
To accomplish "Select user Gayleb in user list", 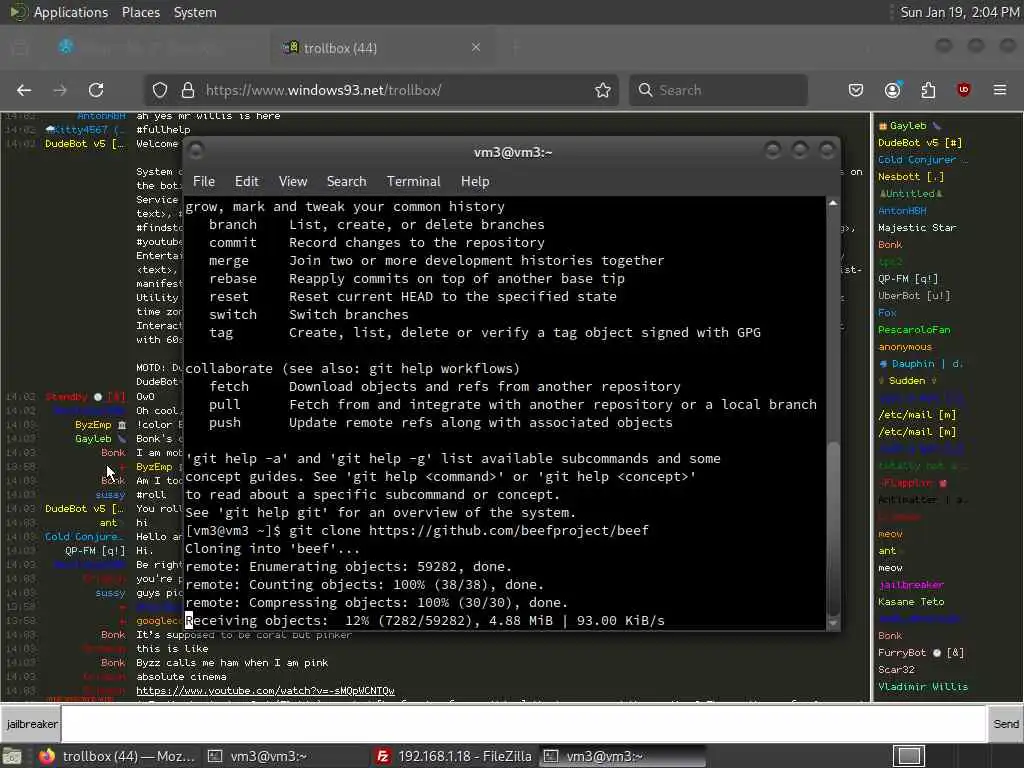I will tap(908, 125).
